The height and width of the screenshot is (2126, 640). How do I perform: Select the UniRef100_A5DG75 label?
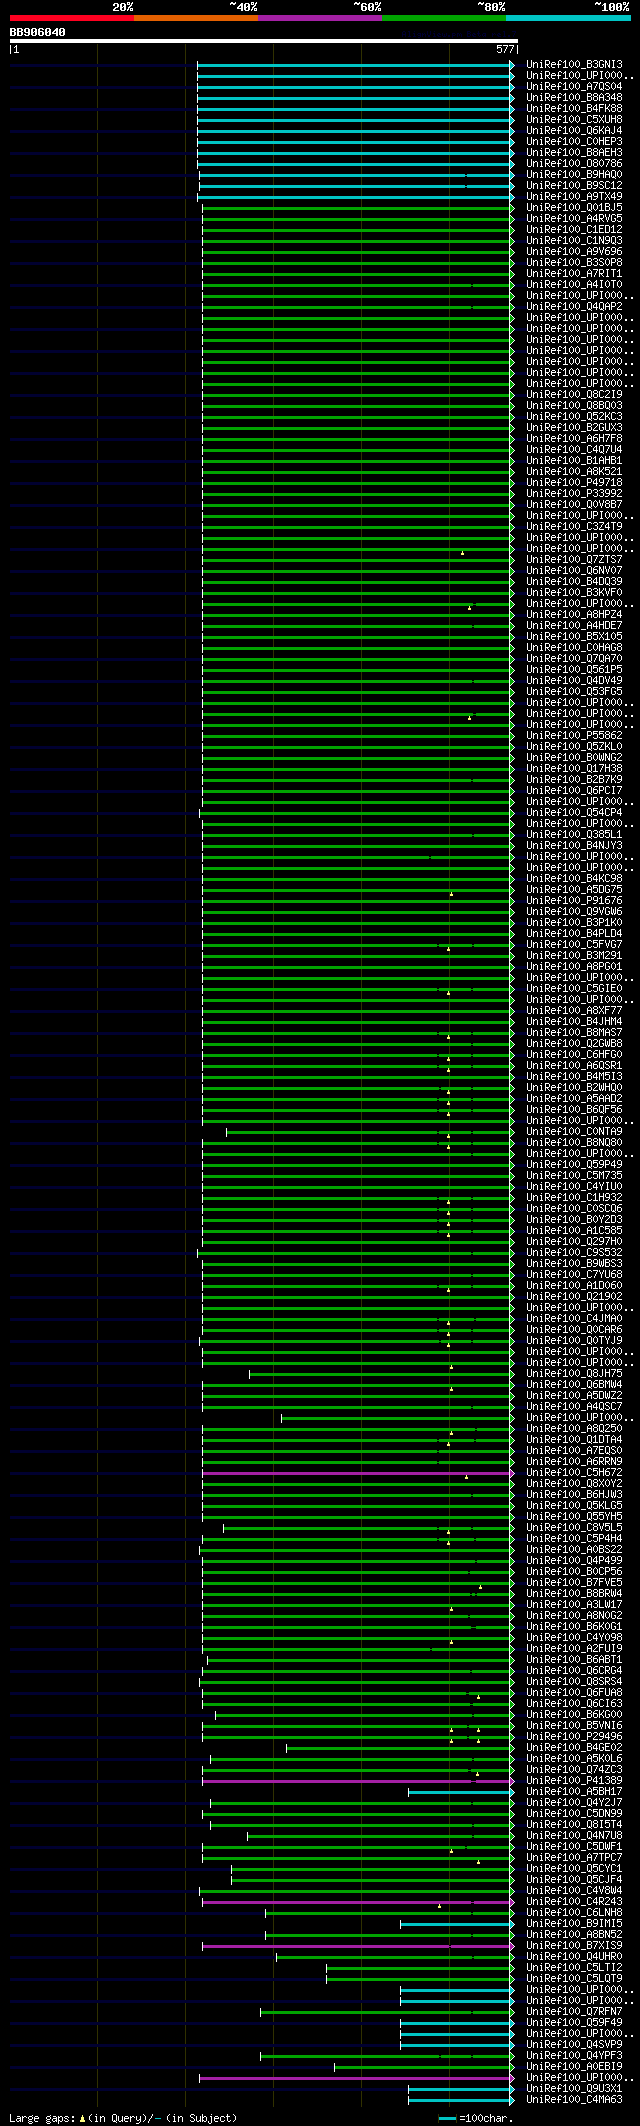point(574,889)
